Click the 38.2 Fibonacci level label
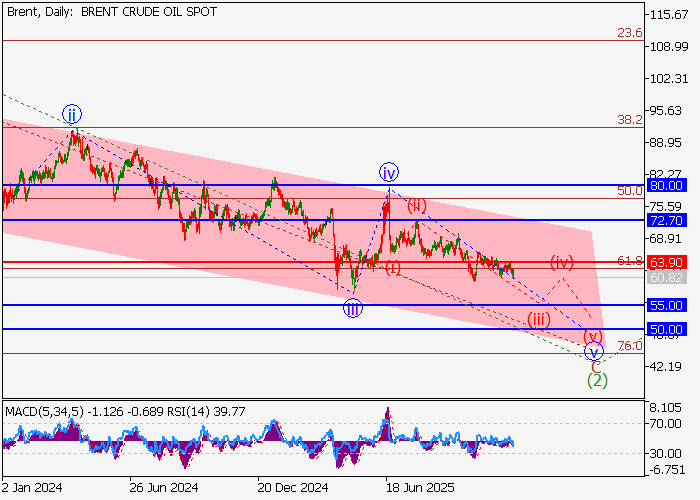The width and height of the screenshot is (700, 500). click(629, 119)
